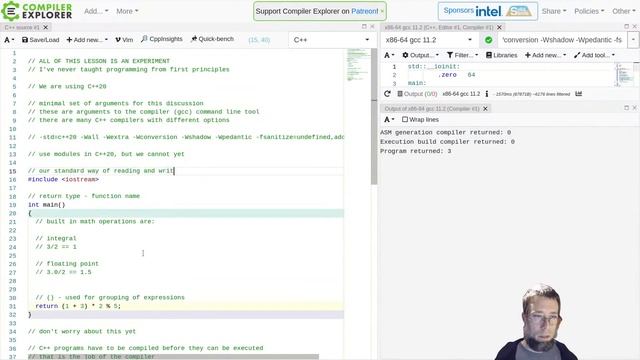Image resolution: width=640 pixels, height=360 pixels.
Task: Open editor Add new dropdown
Action: [87, 40]
